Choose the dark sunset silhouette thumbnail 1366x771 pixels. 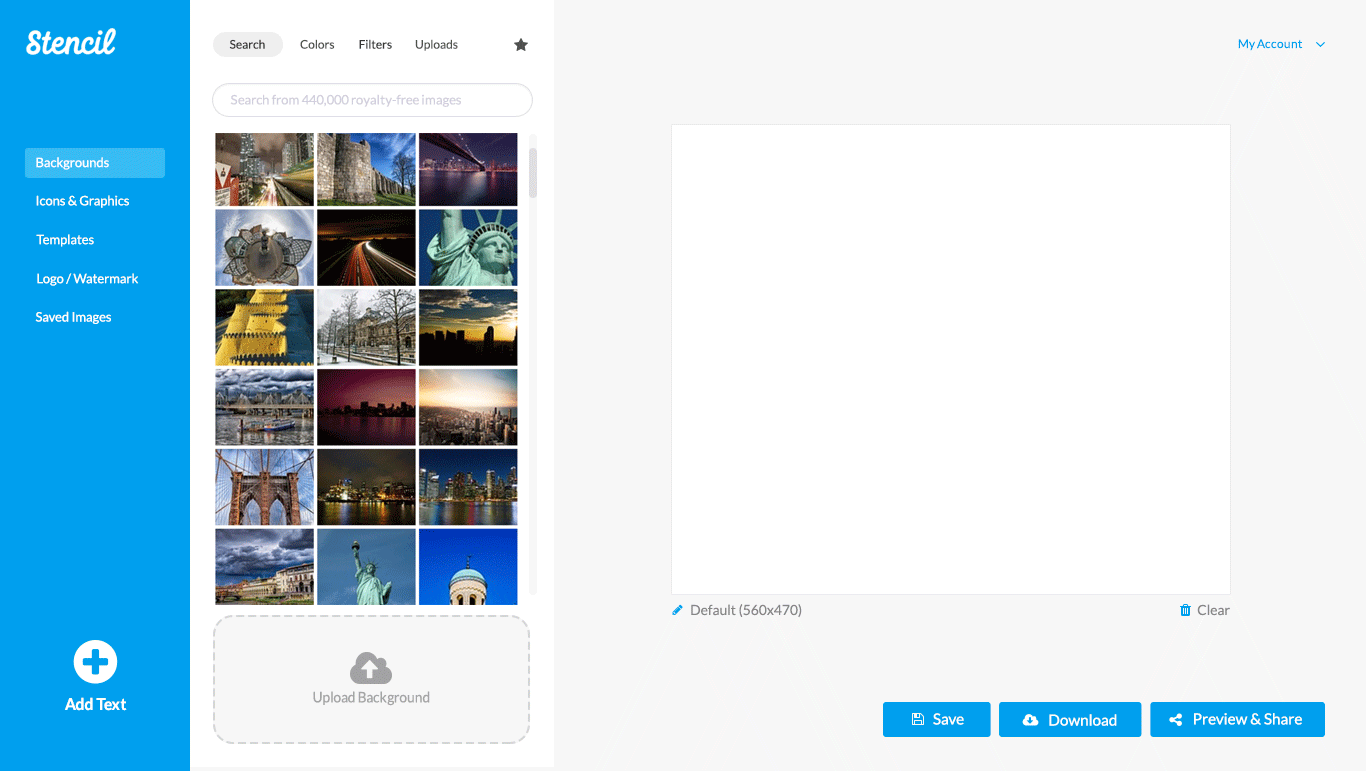click(x=468, y=327)
